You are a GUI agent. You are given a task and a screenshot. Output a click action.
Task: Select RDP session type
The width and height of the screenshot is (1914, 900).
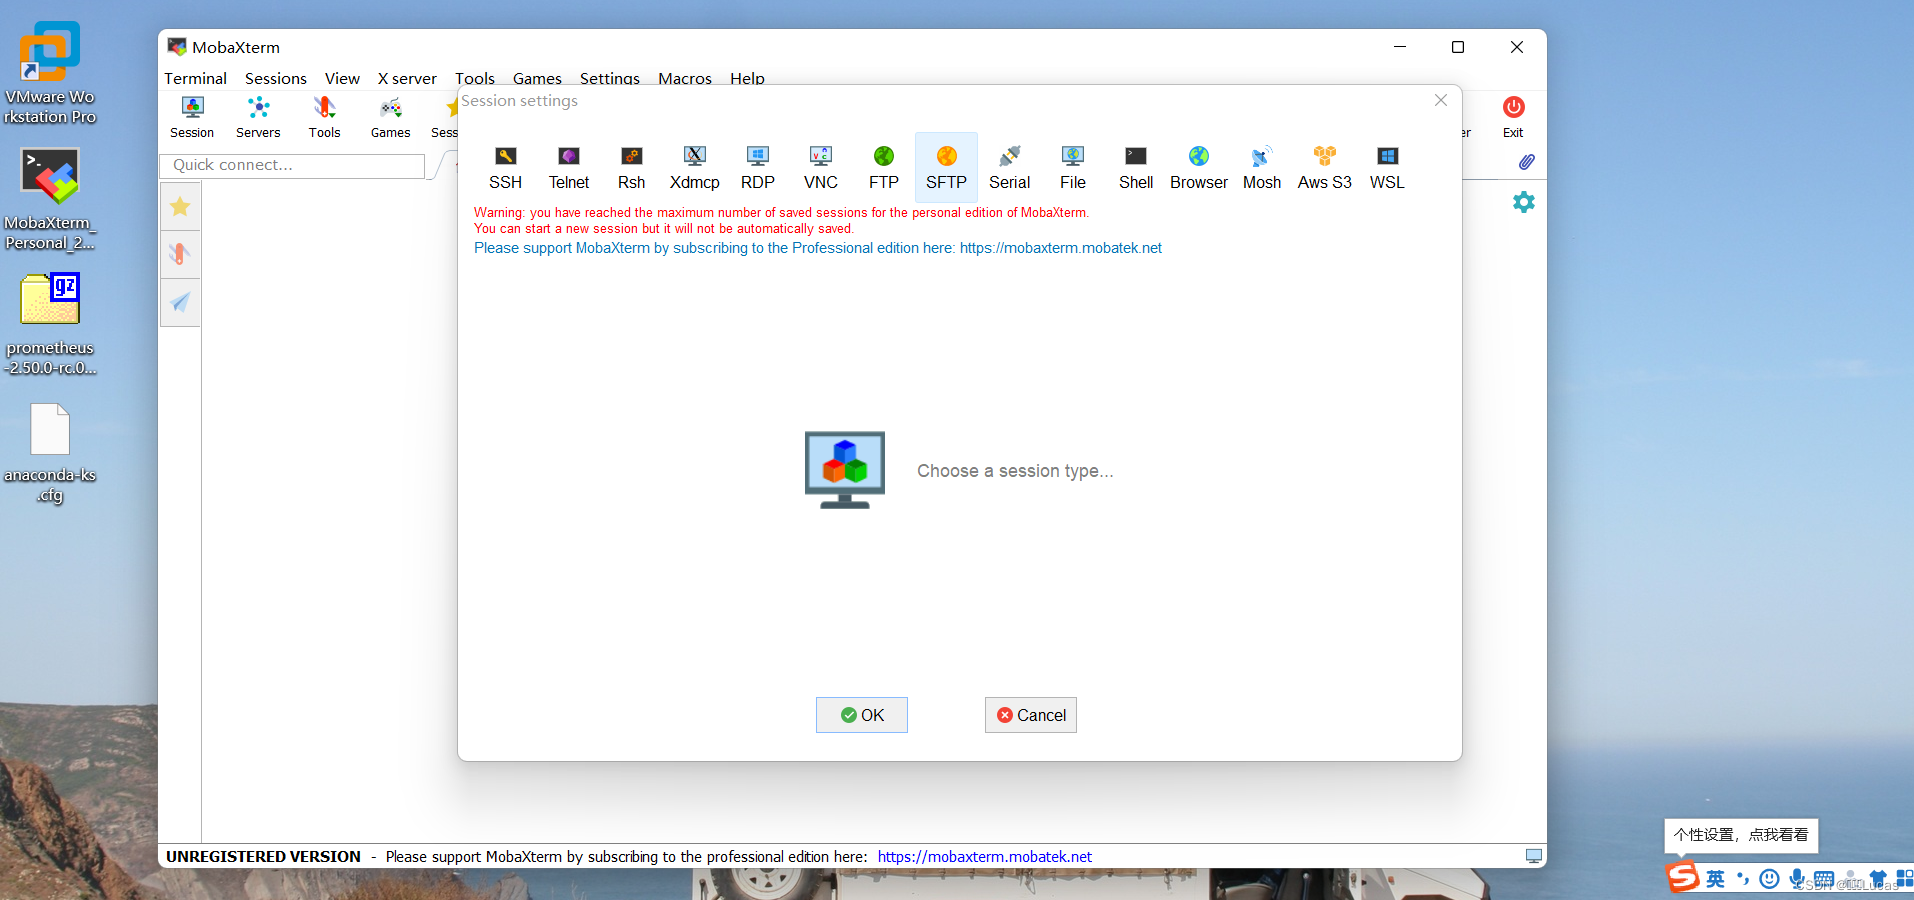758,167
